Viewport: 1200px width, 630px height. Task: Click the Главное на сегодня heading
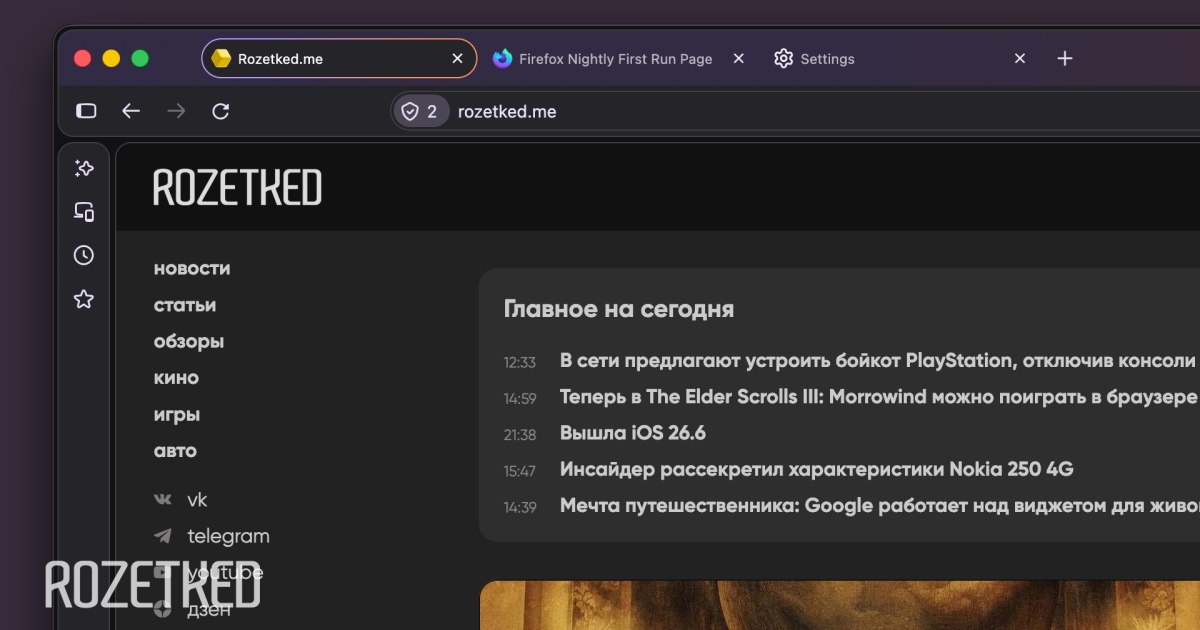[619, 309]
